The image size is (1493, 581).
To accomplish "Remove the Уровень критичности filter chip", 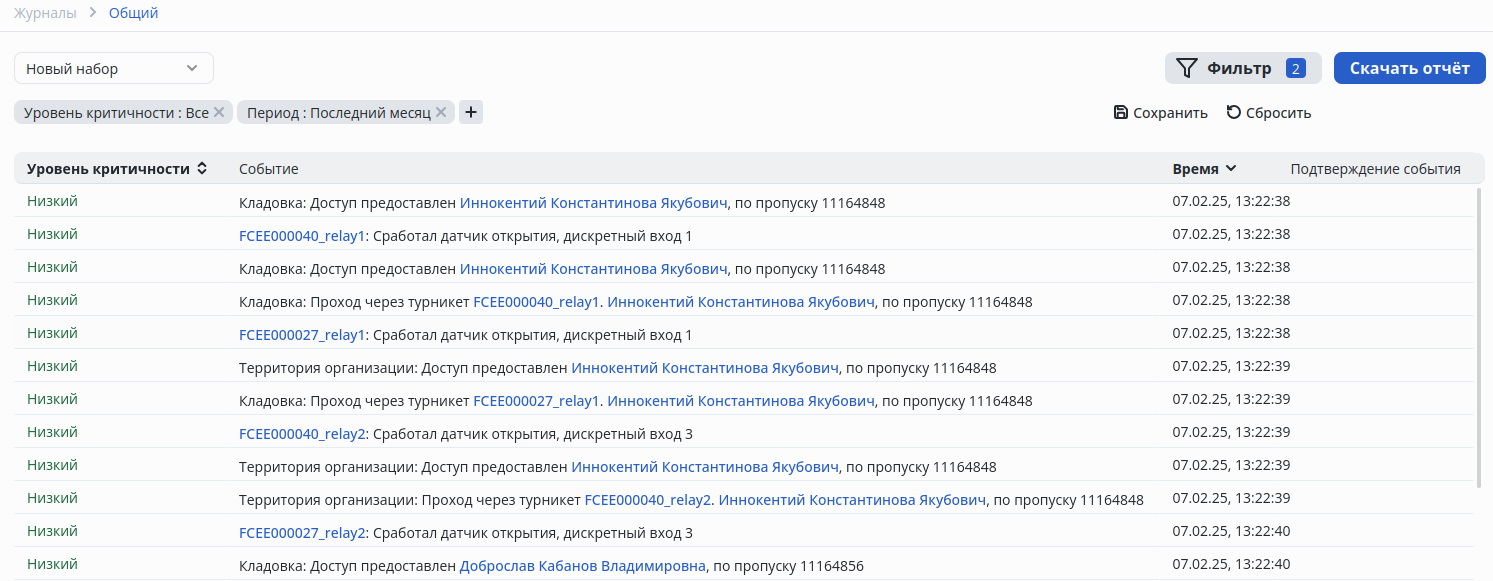I will pos(220,113).
